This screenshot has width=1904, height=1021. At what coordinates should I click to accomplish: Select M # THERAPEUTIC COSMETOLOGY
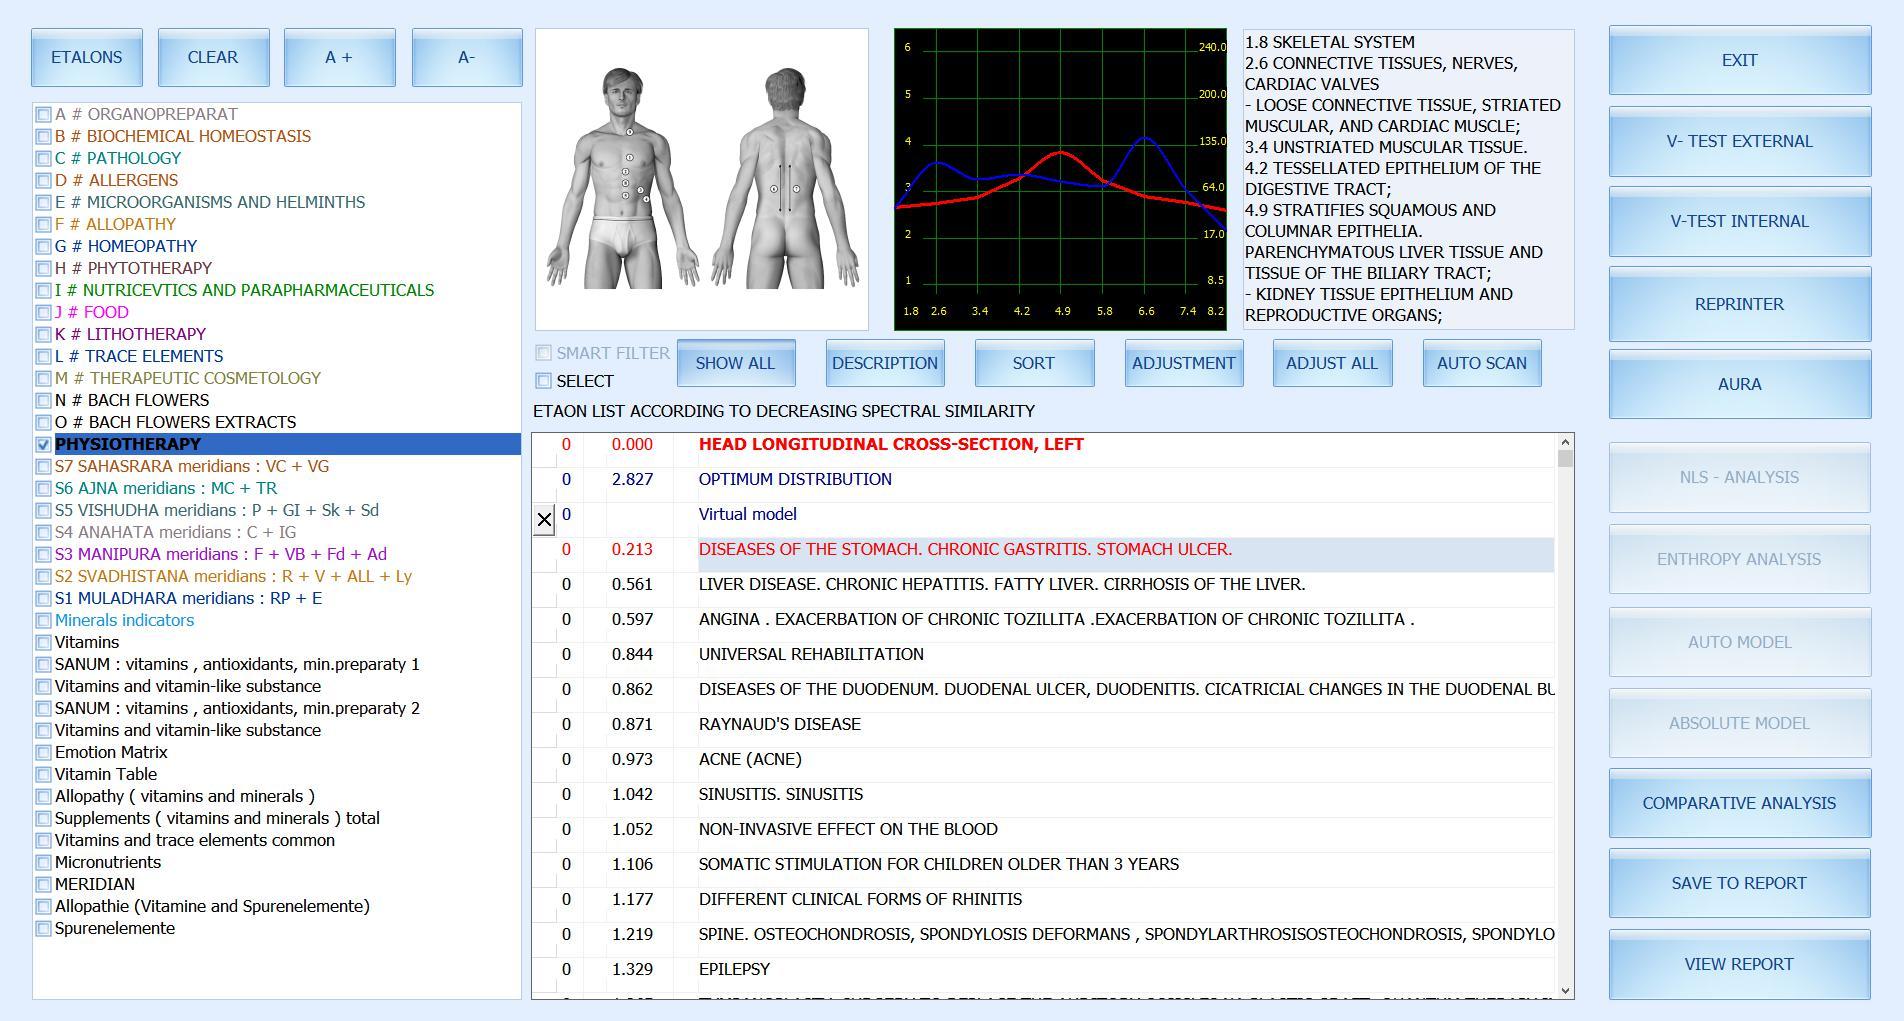(x=188, y=378)
